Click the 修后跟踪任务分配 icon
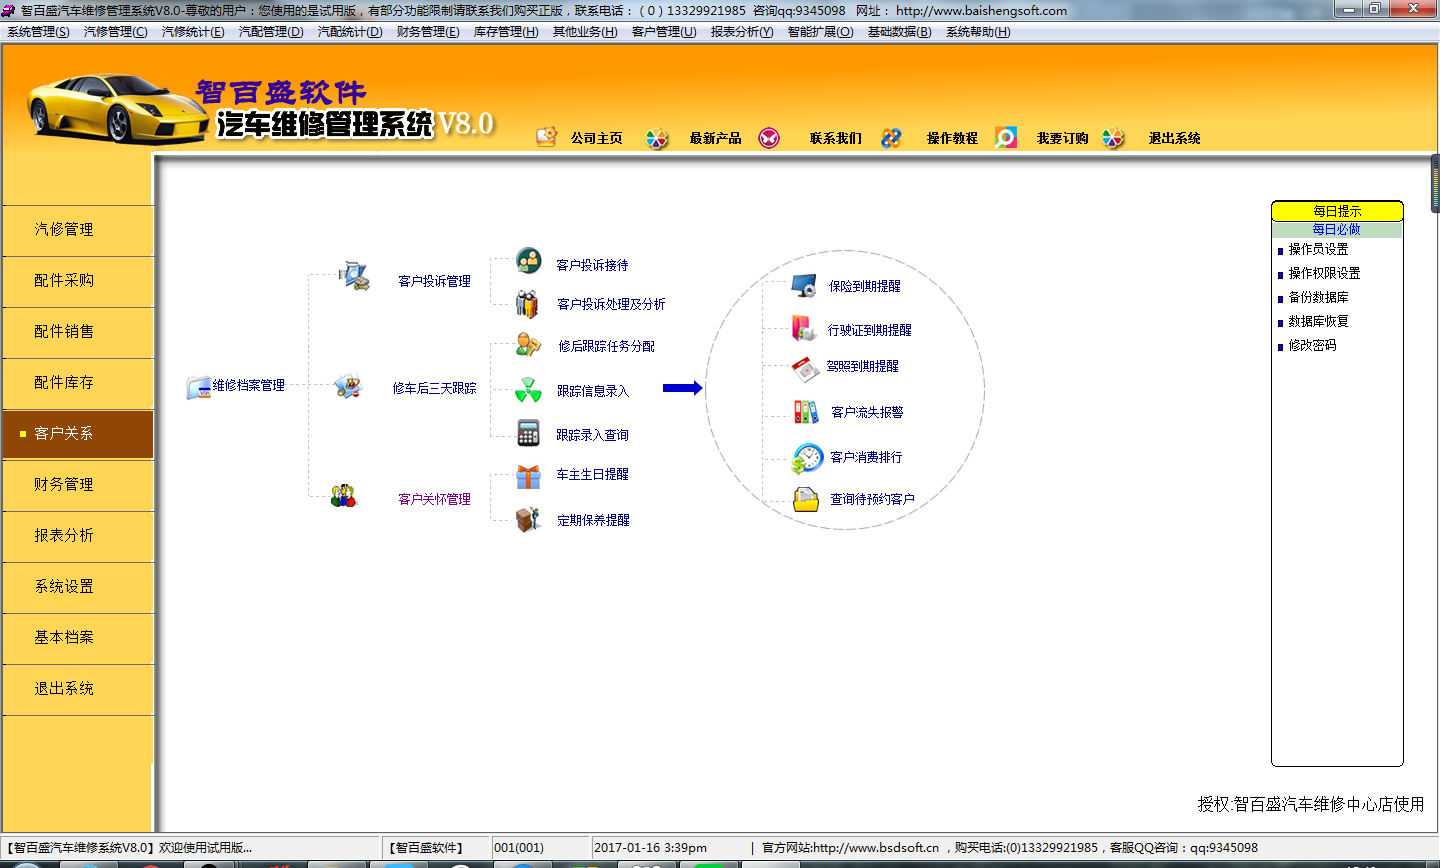1440x868 pixels. click(x=528, y=345)
